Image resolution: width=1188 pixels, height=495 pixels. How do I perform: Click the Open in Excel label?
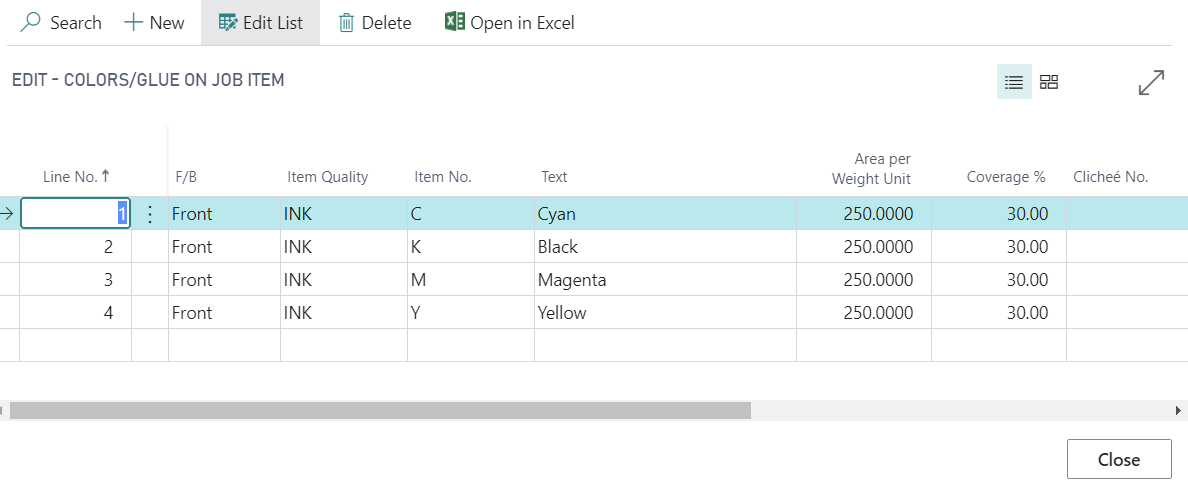coord(522,23)
